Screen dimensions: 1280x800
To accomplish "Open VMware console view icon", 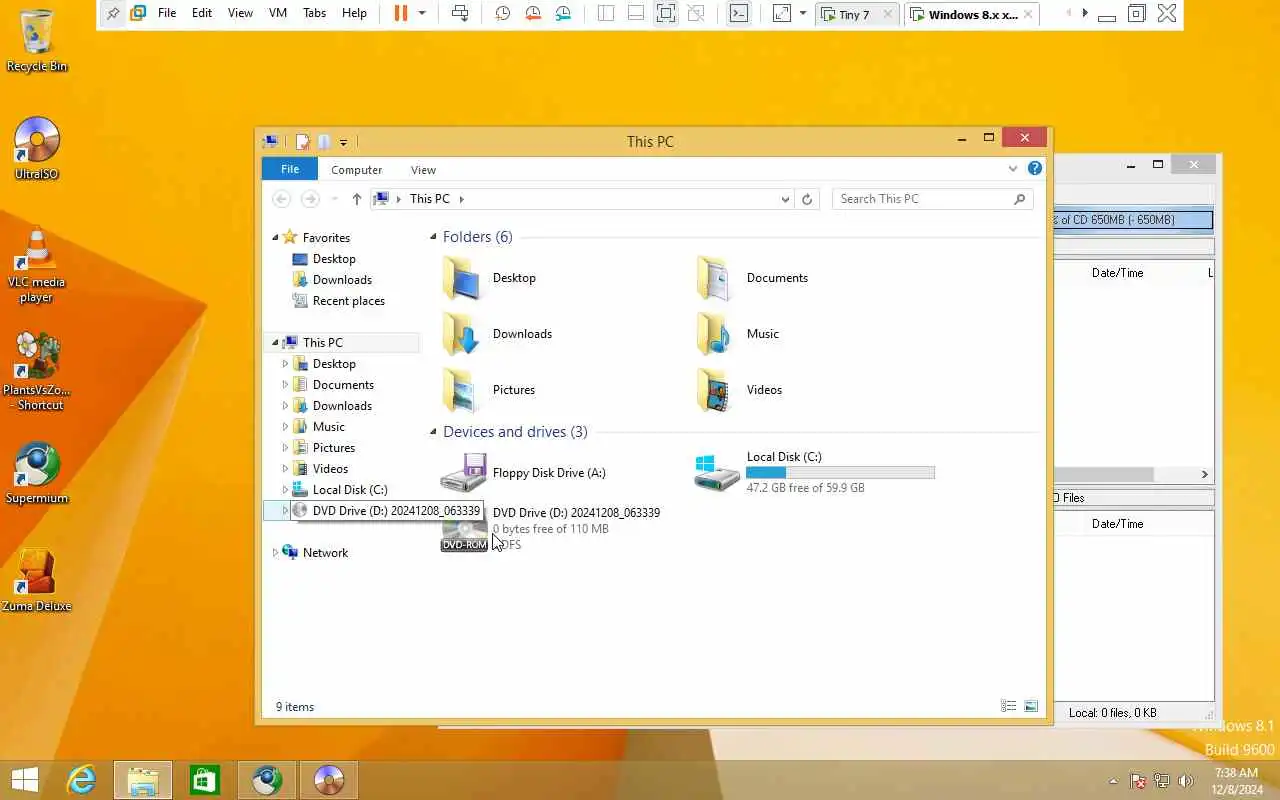I will tap(738, 13).
